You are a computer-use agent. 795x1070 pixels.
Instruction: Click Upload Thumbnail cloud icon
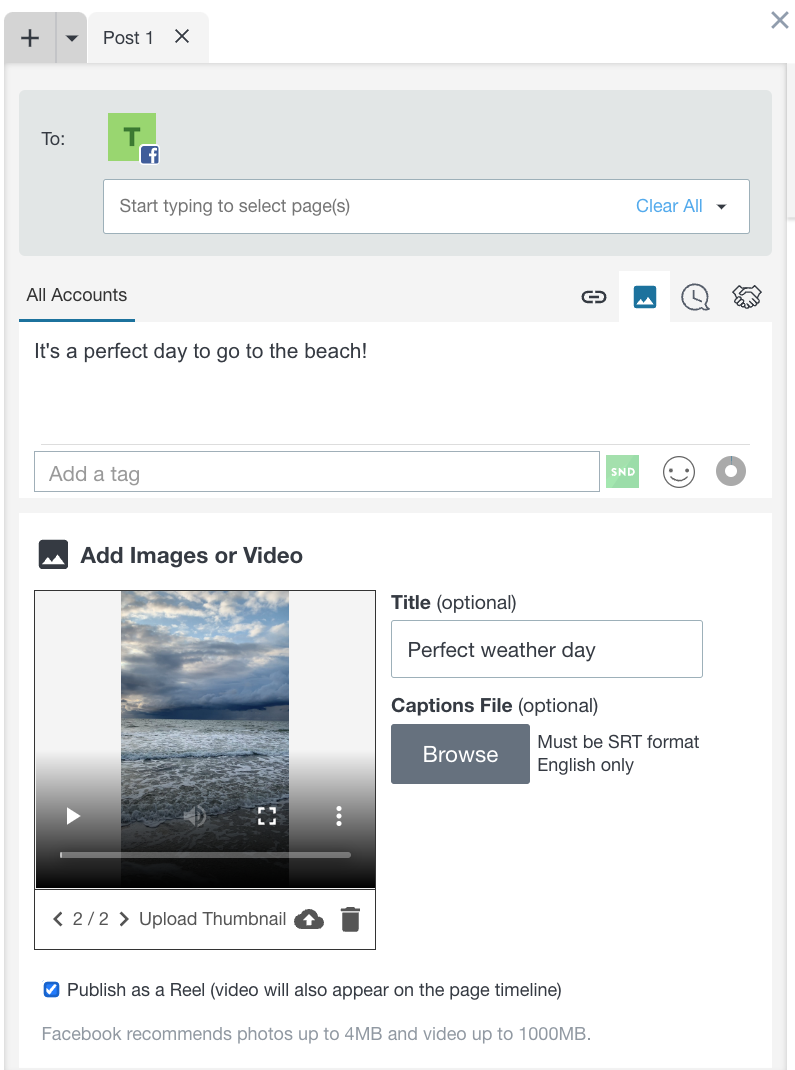coord(309,919)
